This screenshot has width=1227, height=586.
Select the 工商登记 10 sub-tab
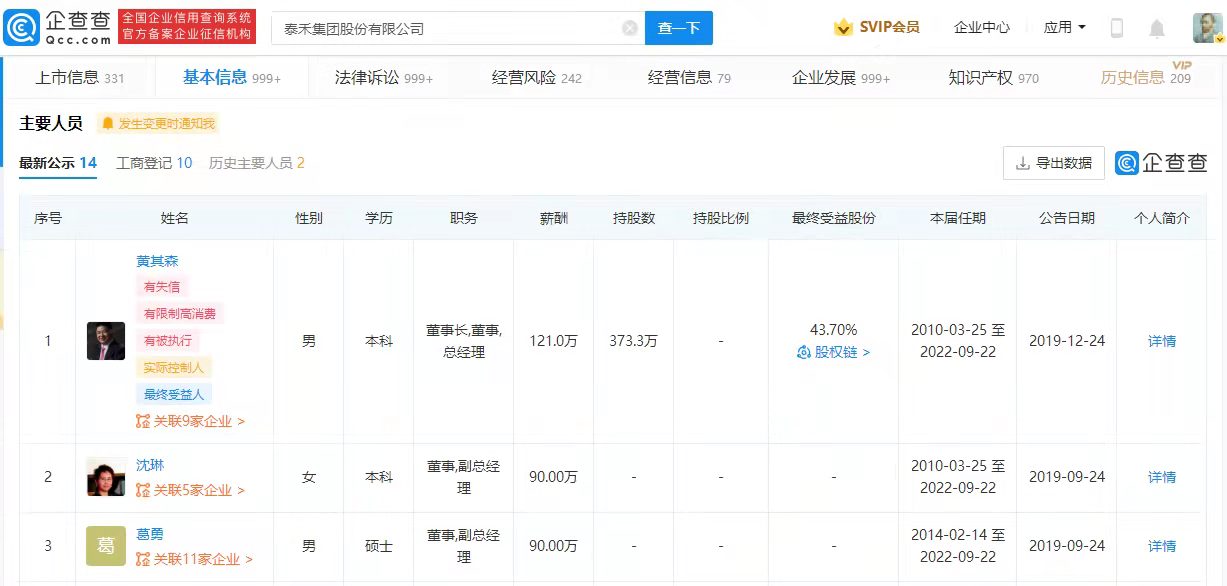coord(154,163)
